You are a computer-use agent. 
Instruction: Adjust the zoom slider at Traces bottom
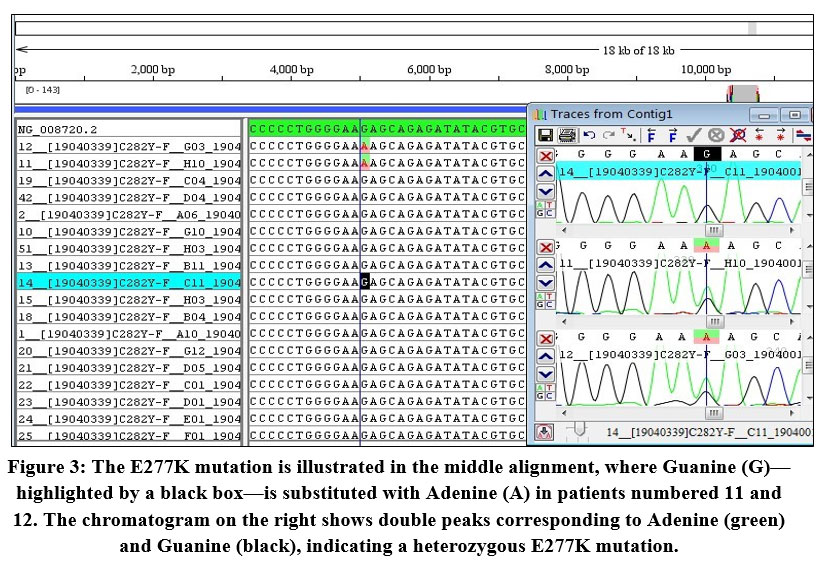coord(577,430)
